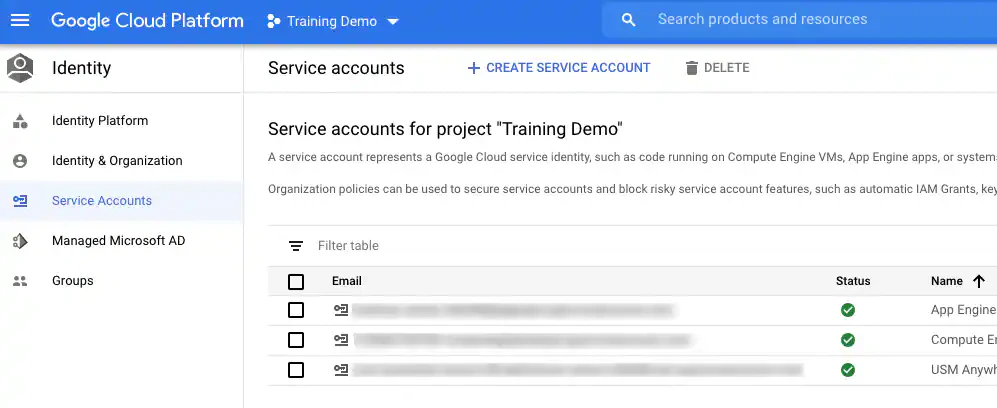Click heading Service accounts for project "Training Demo"
997x408 pixels.
tap(445, 130)
